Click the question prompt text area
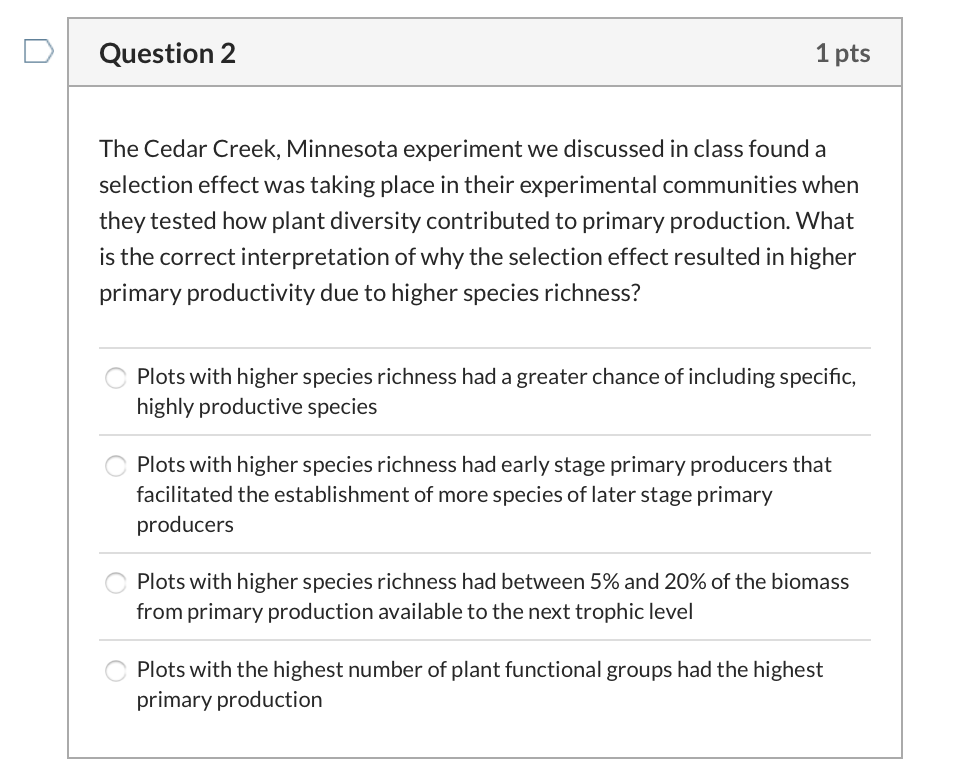 coord(478,220)
